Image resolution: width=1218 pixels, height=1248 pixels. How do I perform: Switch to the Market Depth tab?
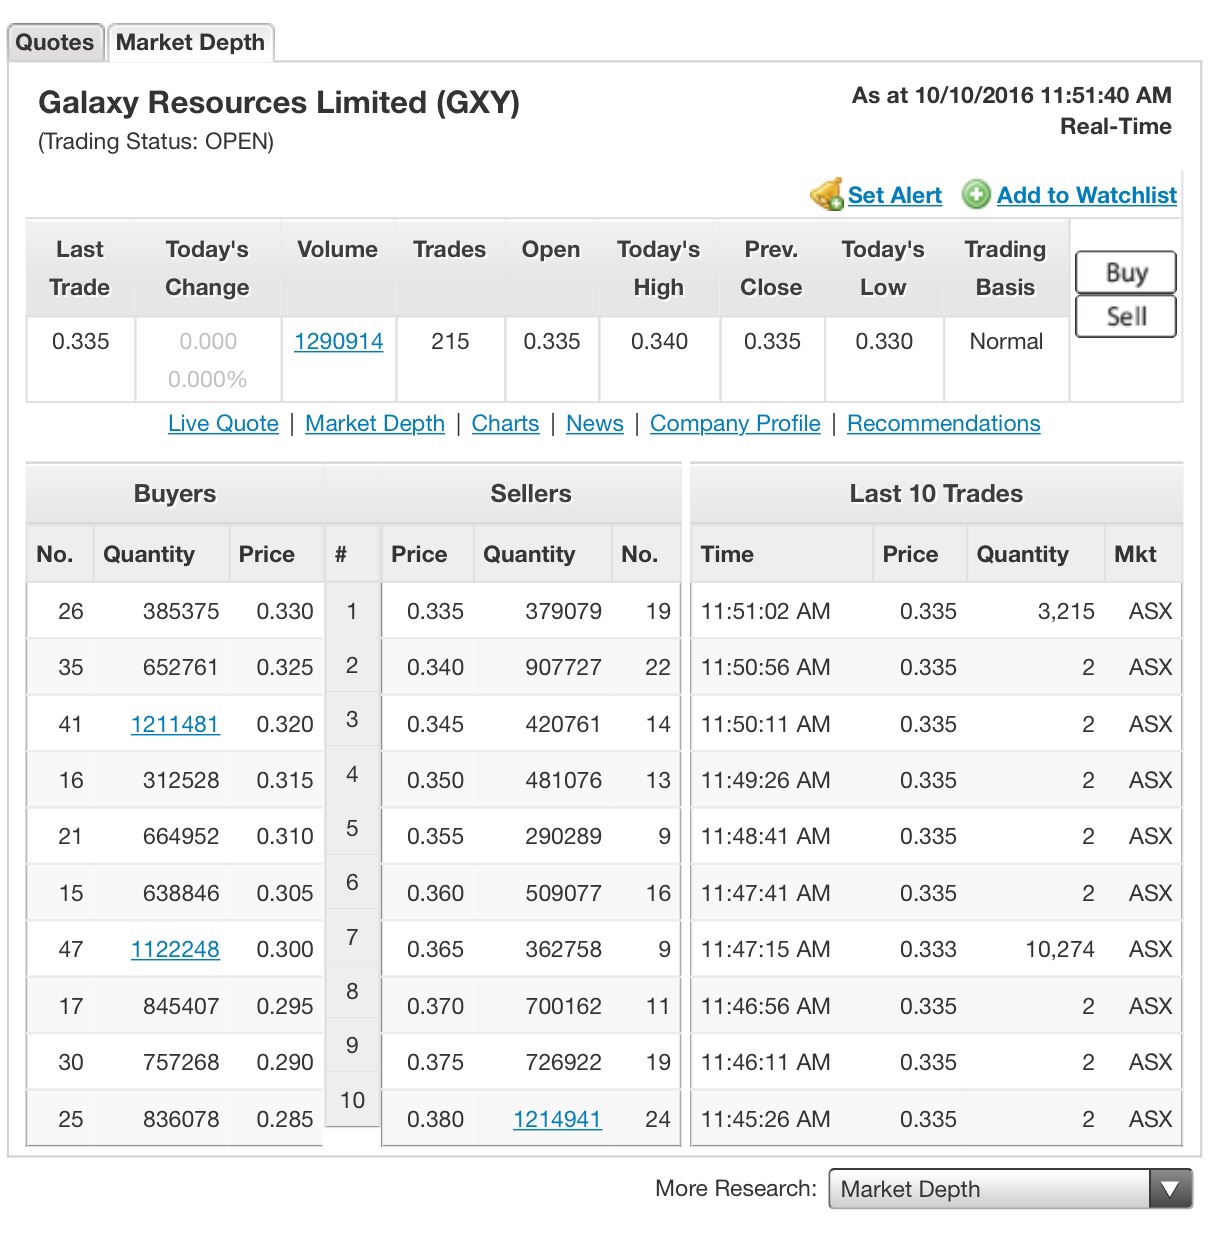coord(190,42)
